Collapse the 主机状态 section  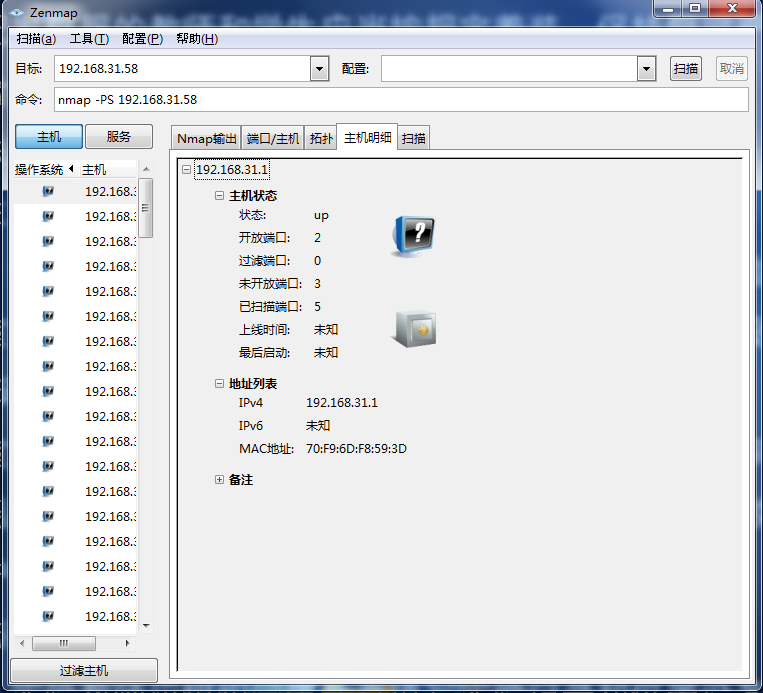[219, 196]
